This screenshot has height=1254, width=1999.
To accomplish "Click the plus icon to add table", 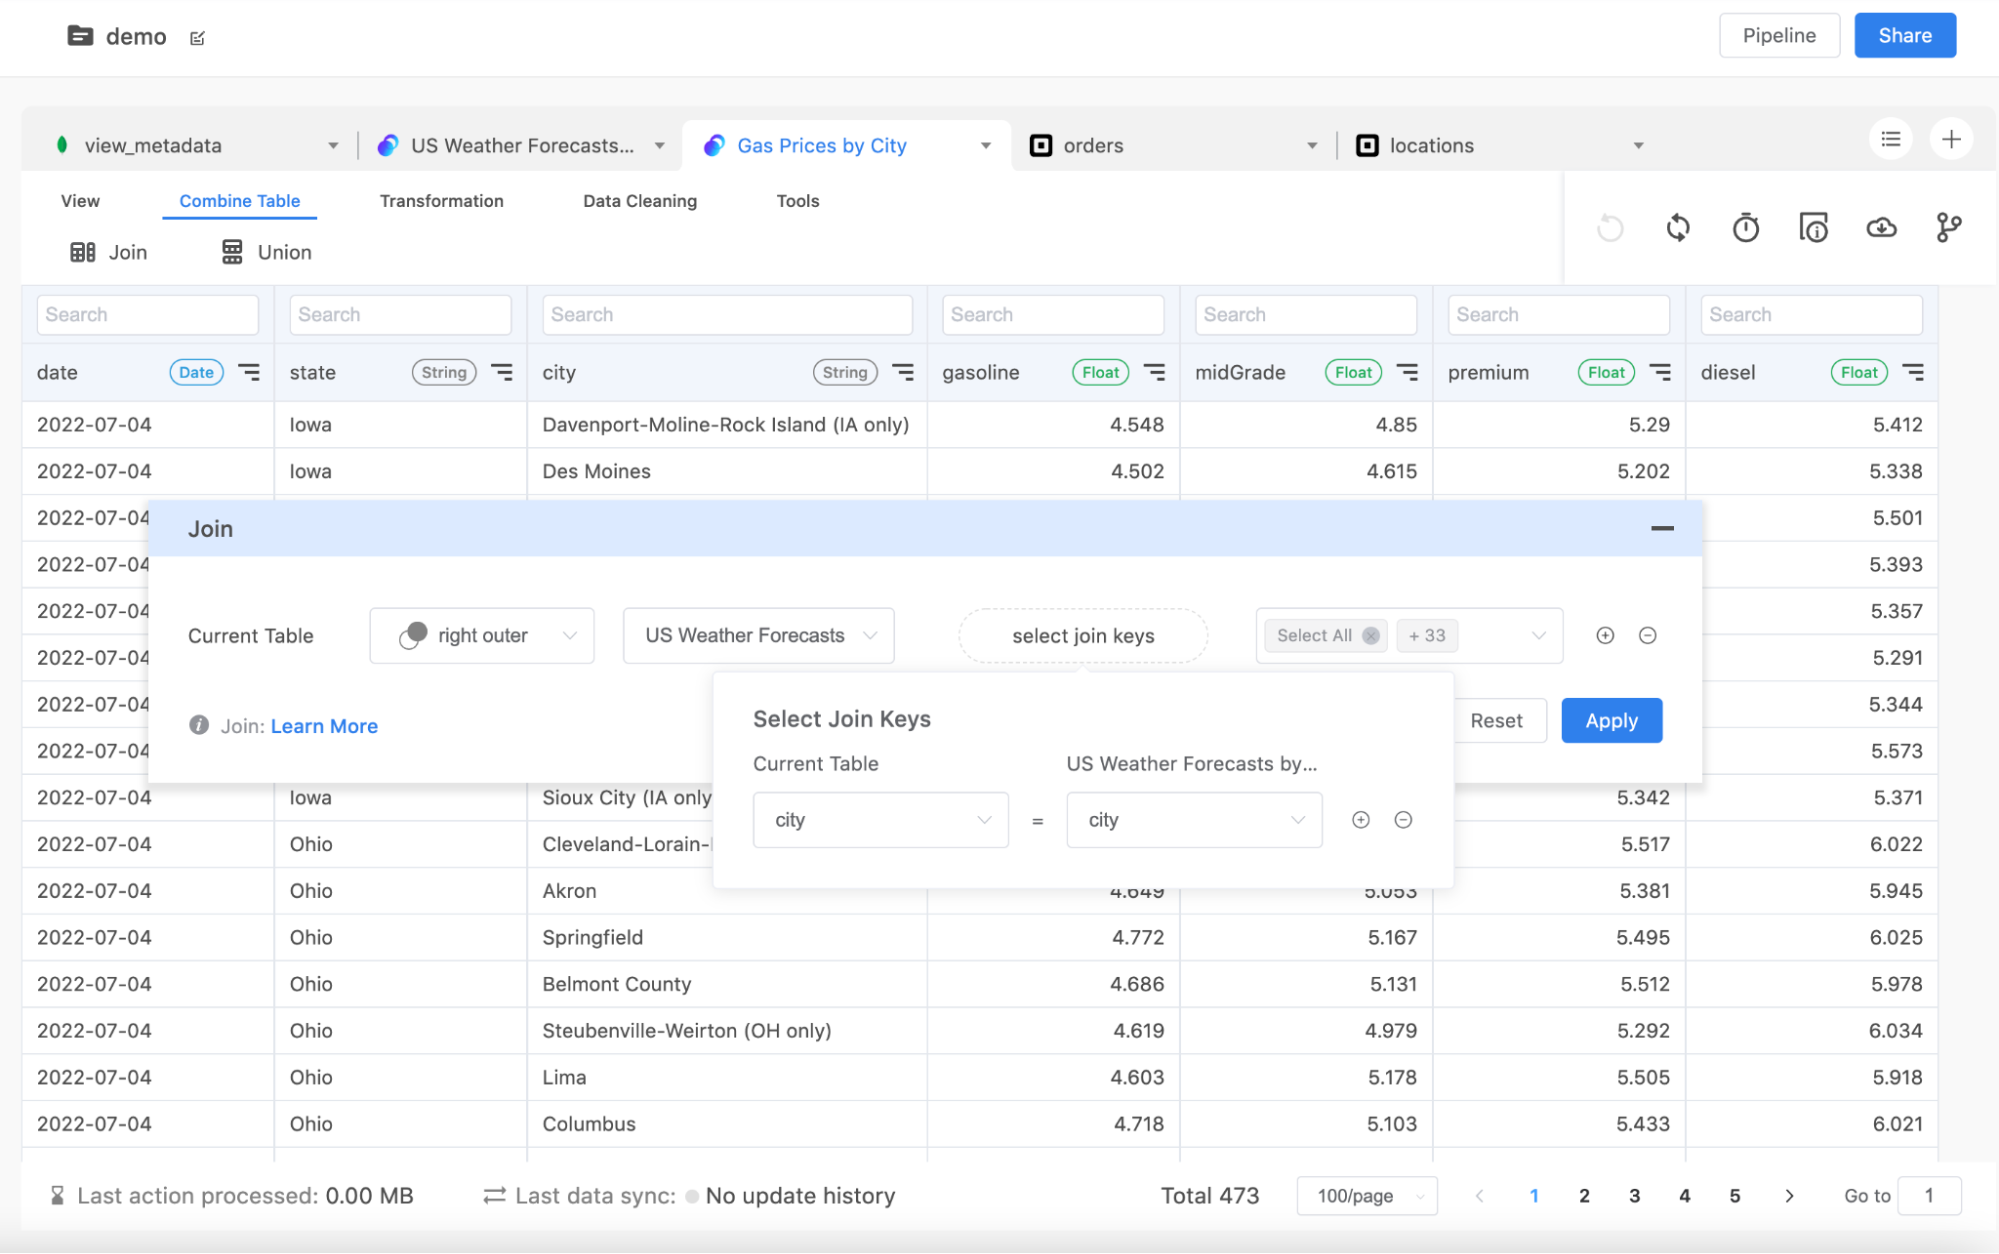I will pos(1951,140).
